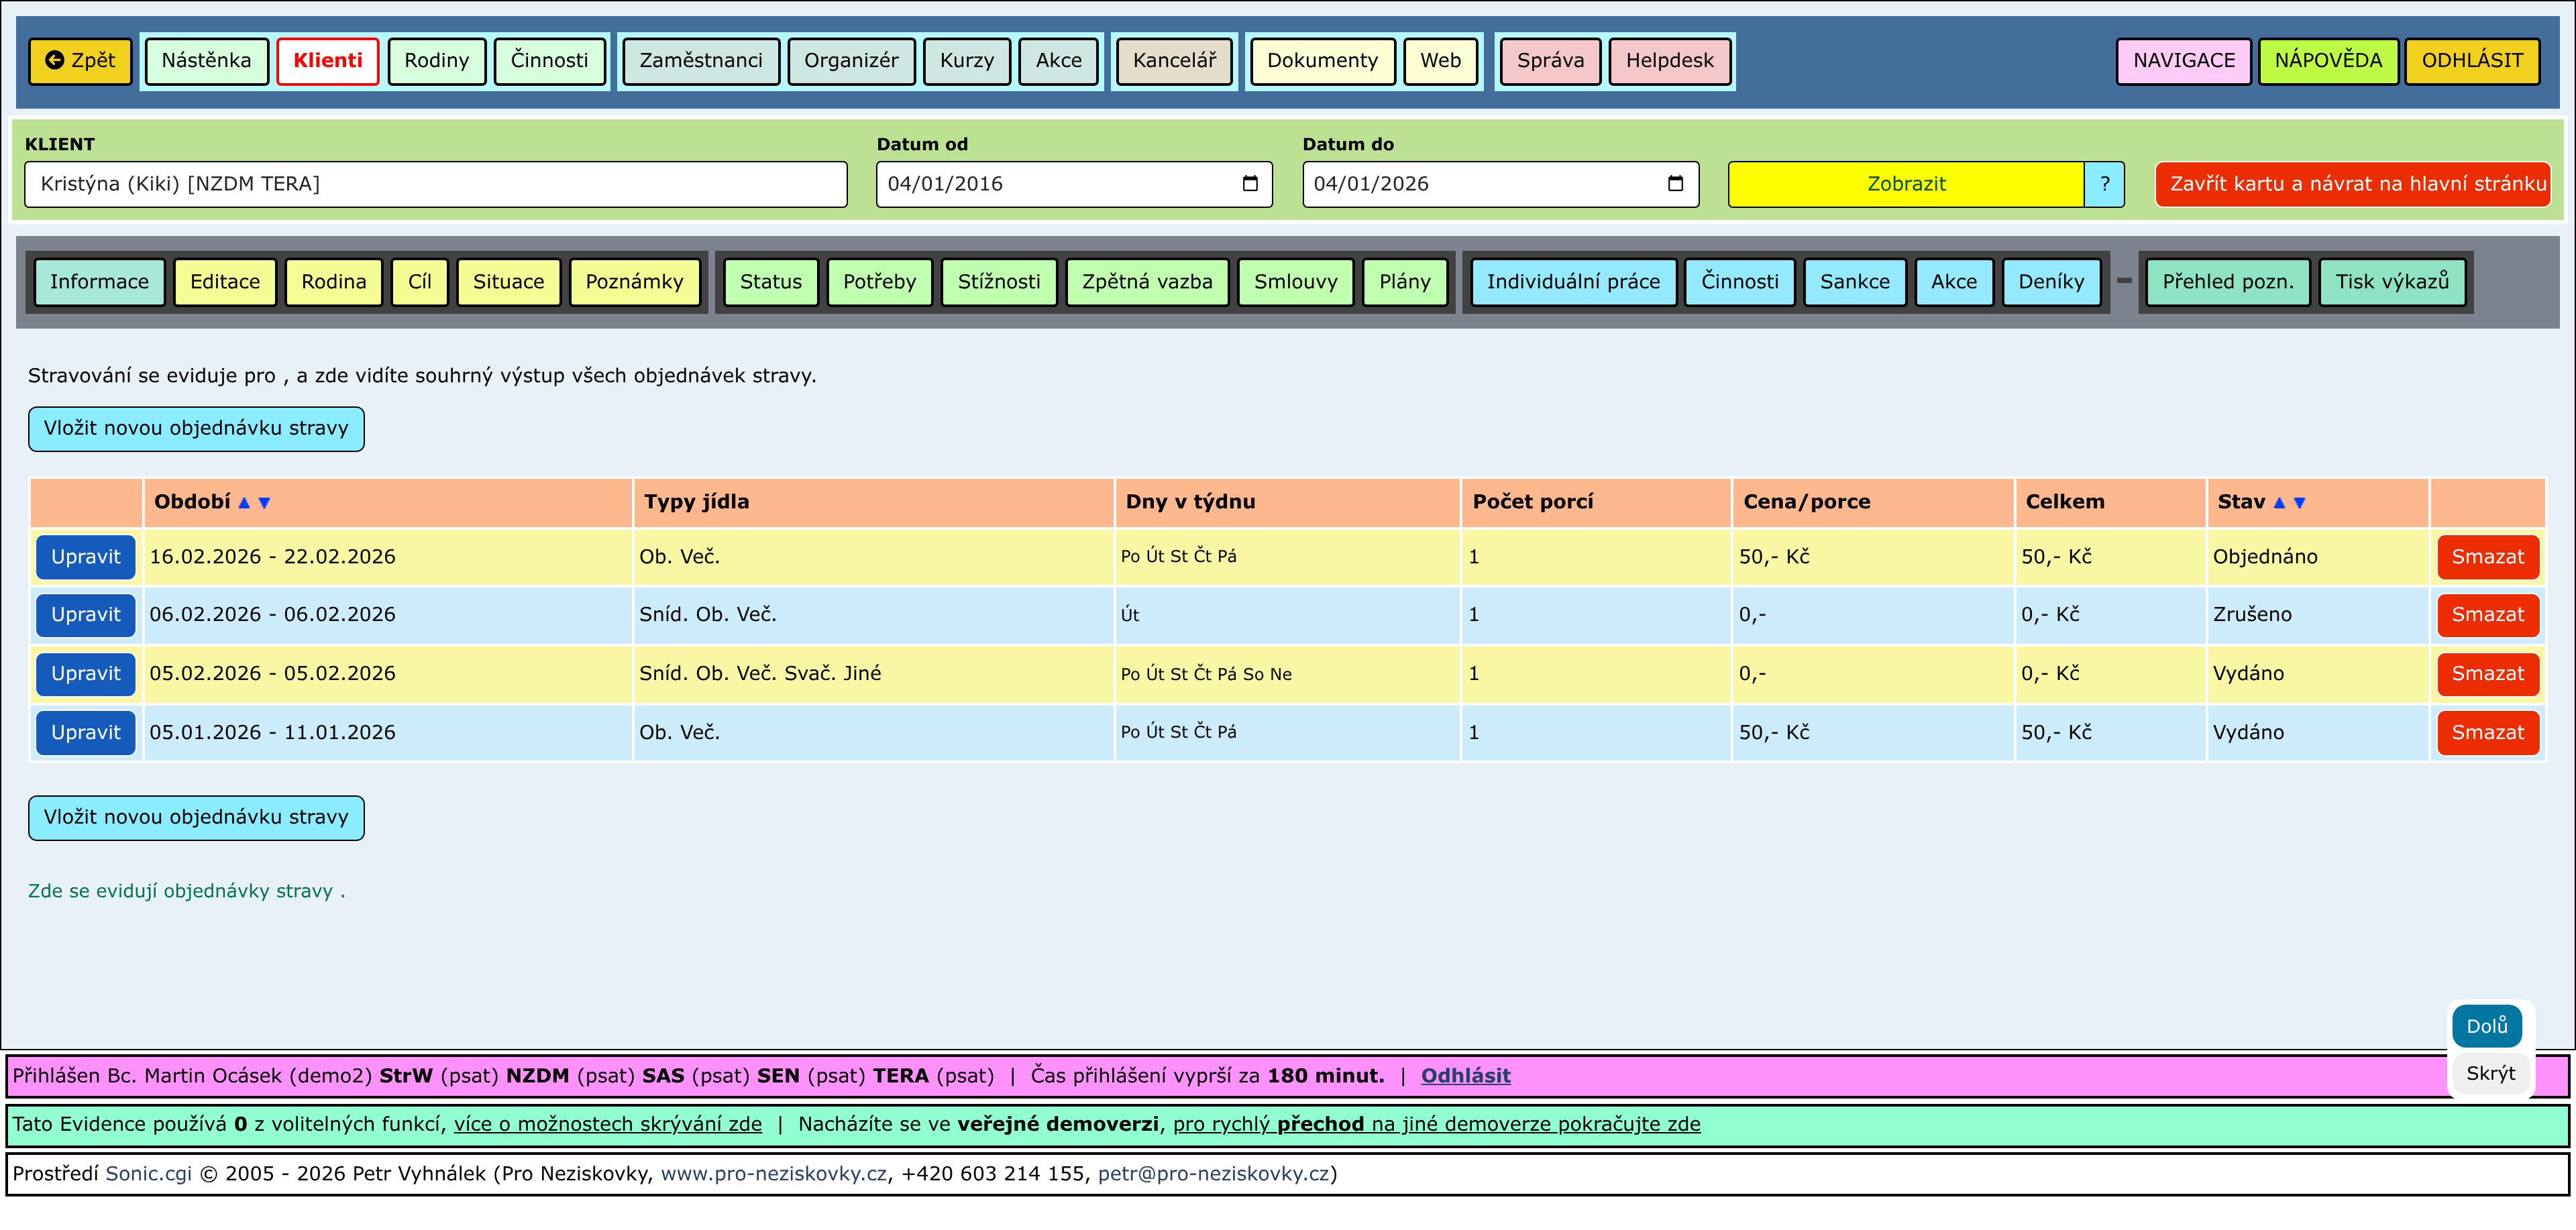The image size is (2576, 1230).
Task: Open the Stížnosti tab
Action: 999,282
